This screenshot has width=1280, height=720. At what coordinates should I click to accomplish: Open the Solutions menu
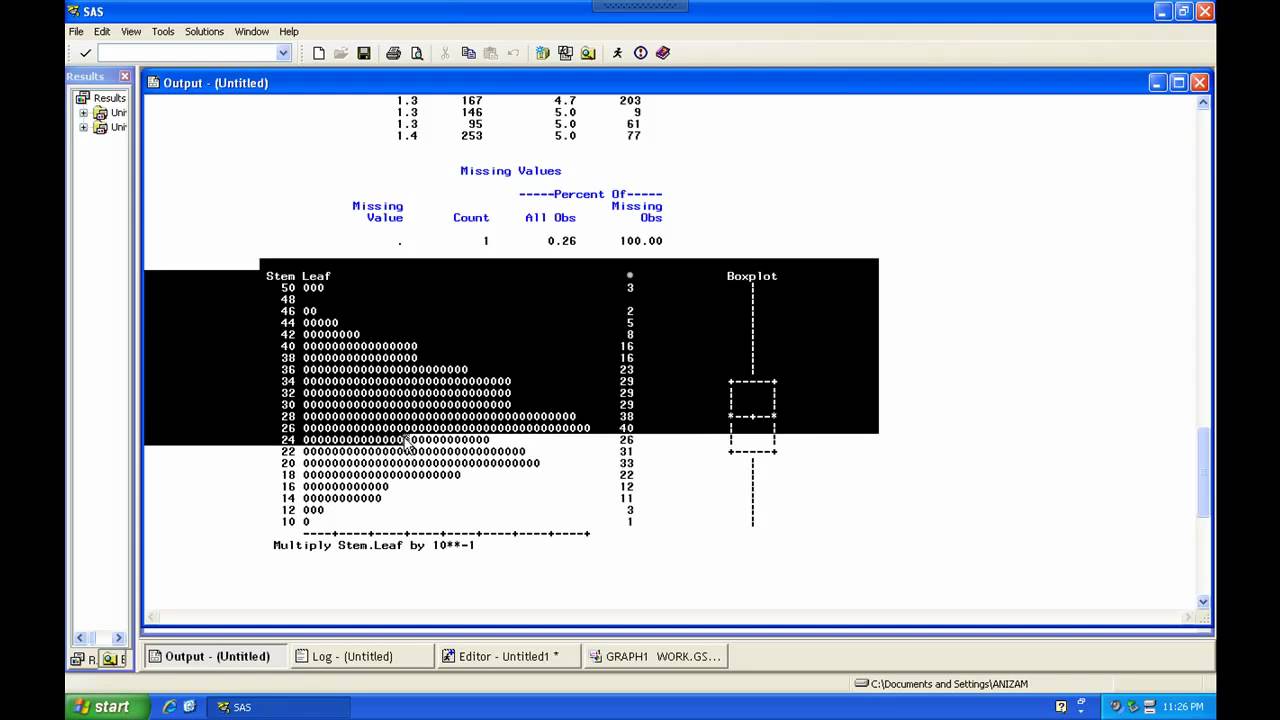coord(204,32)
